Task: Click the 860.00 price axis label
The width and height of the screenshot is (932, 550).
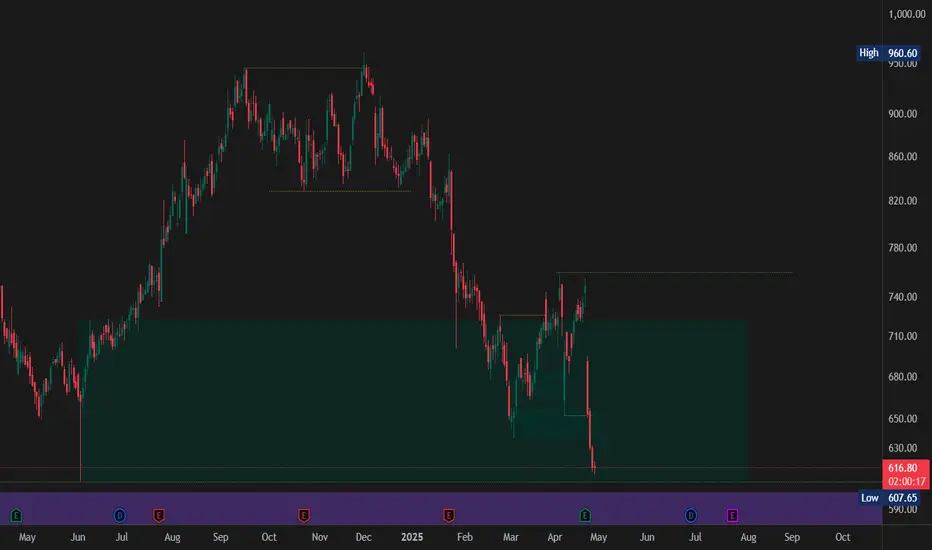Action: coord(902,156)
